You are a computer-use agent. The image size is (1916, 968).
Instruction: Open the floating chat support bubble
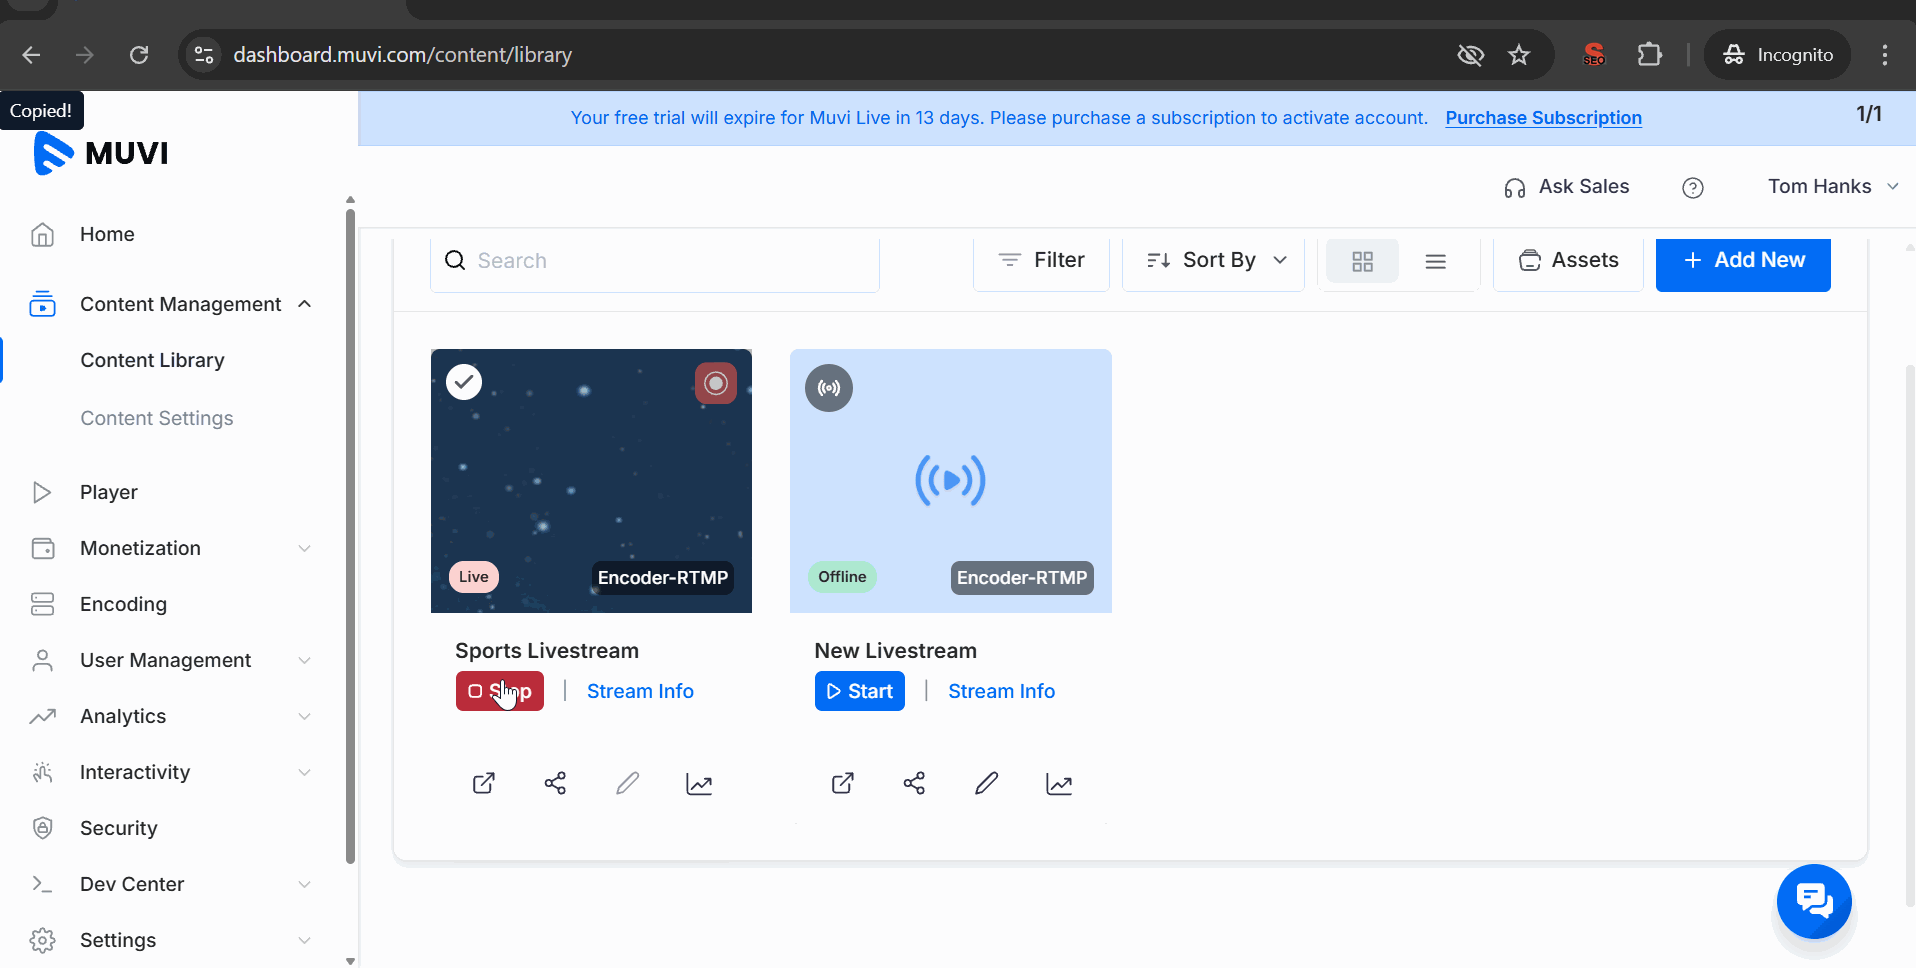click(x=1814, y=901)
